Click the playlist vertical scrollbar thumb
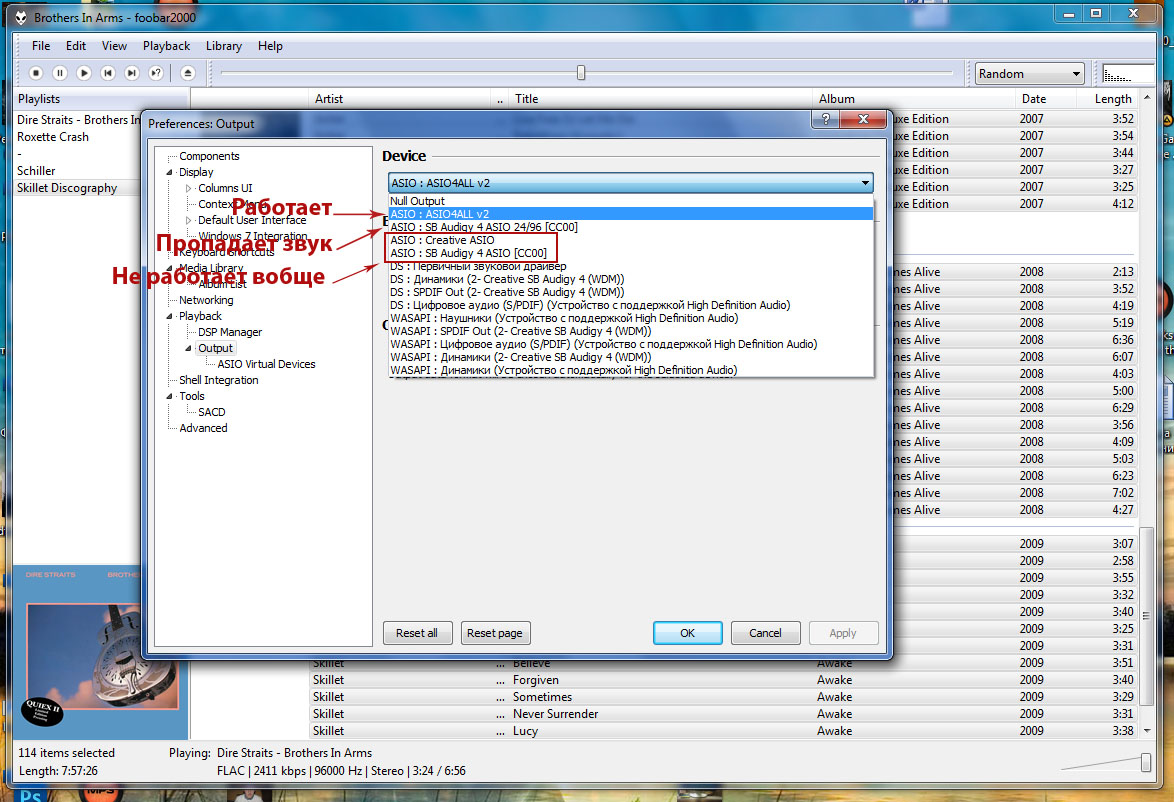The height and width of the screenshot is (802, 1174). click(x=1146, y=616)
